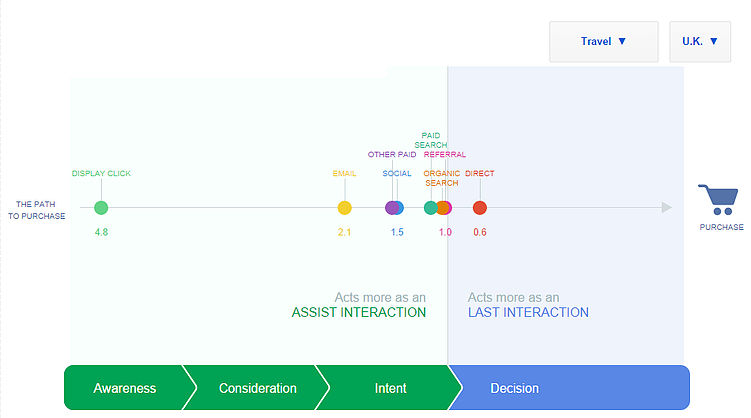Screen dimensions: 751x418
Task: Open the U.K. country dropdown
Action: [x=699, y=42]
